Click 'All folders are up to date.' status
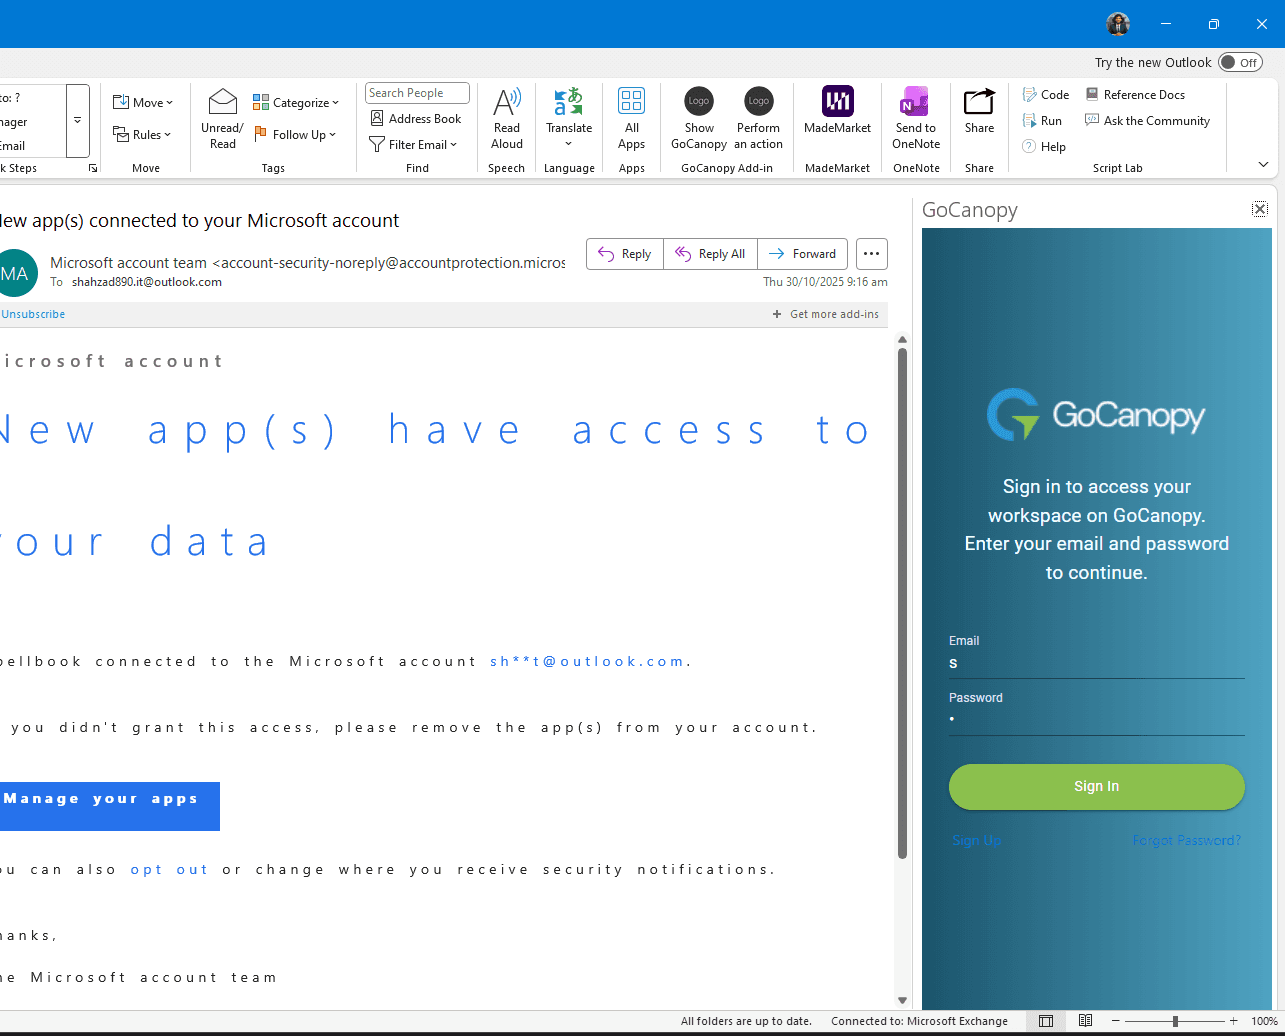The width and height of the screenshot is (1285, 1036). click(746, 1021)
